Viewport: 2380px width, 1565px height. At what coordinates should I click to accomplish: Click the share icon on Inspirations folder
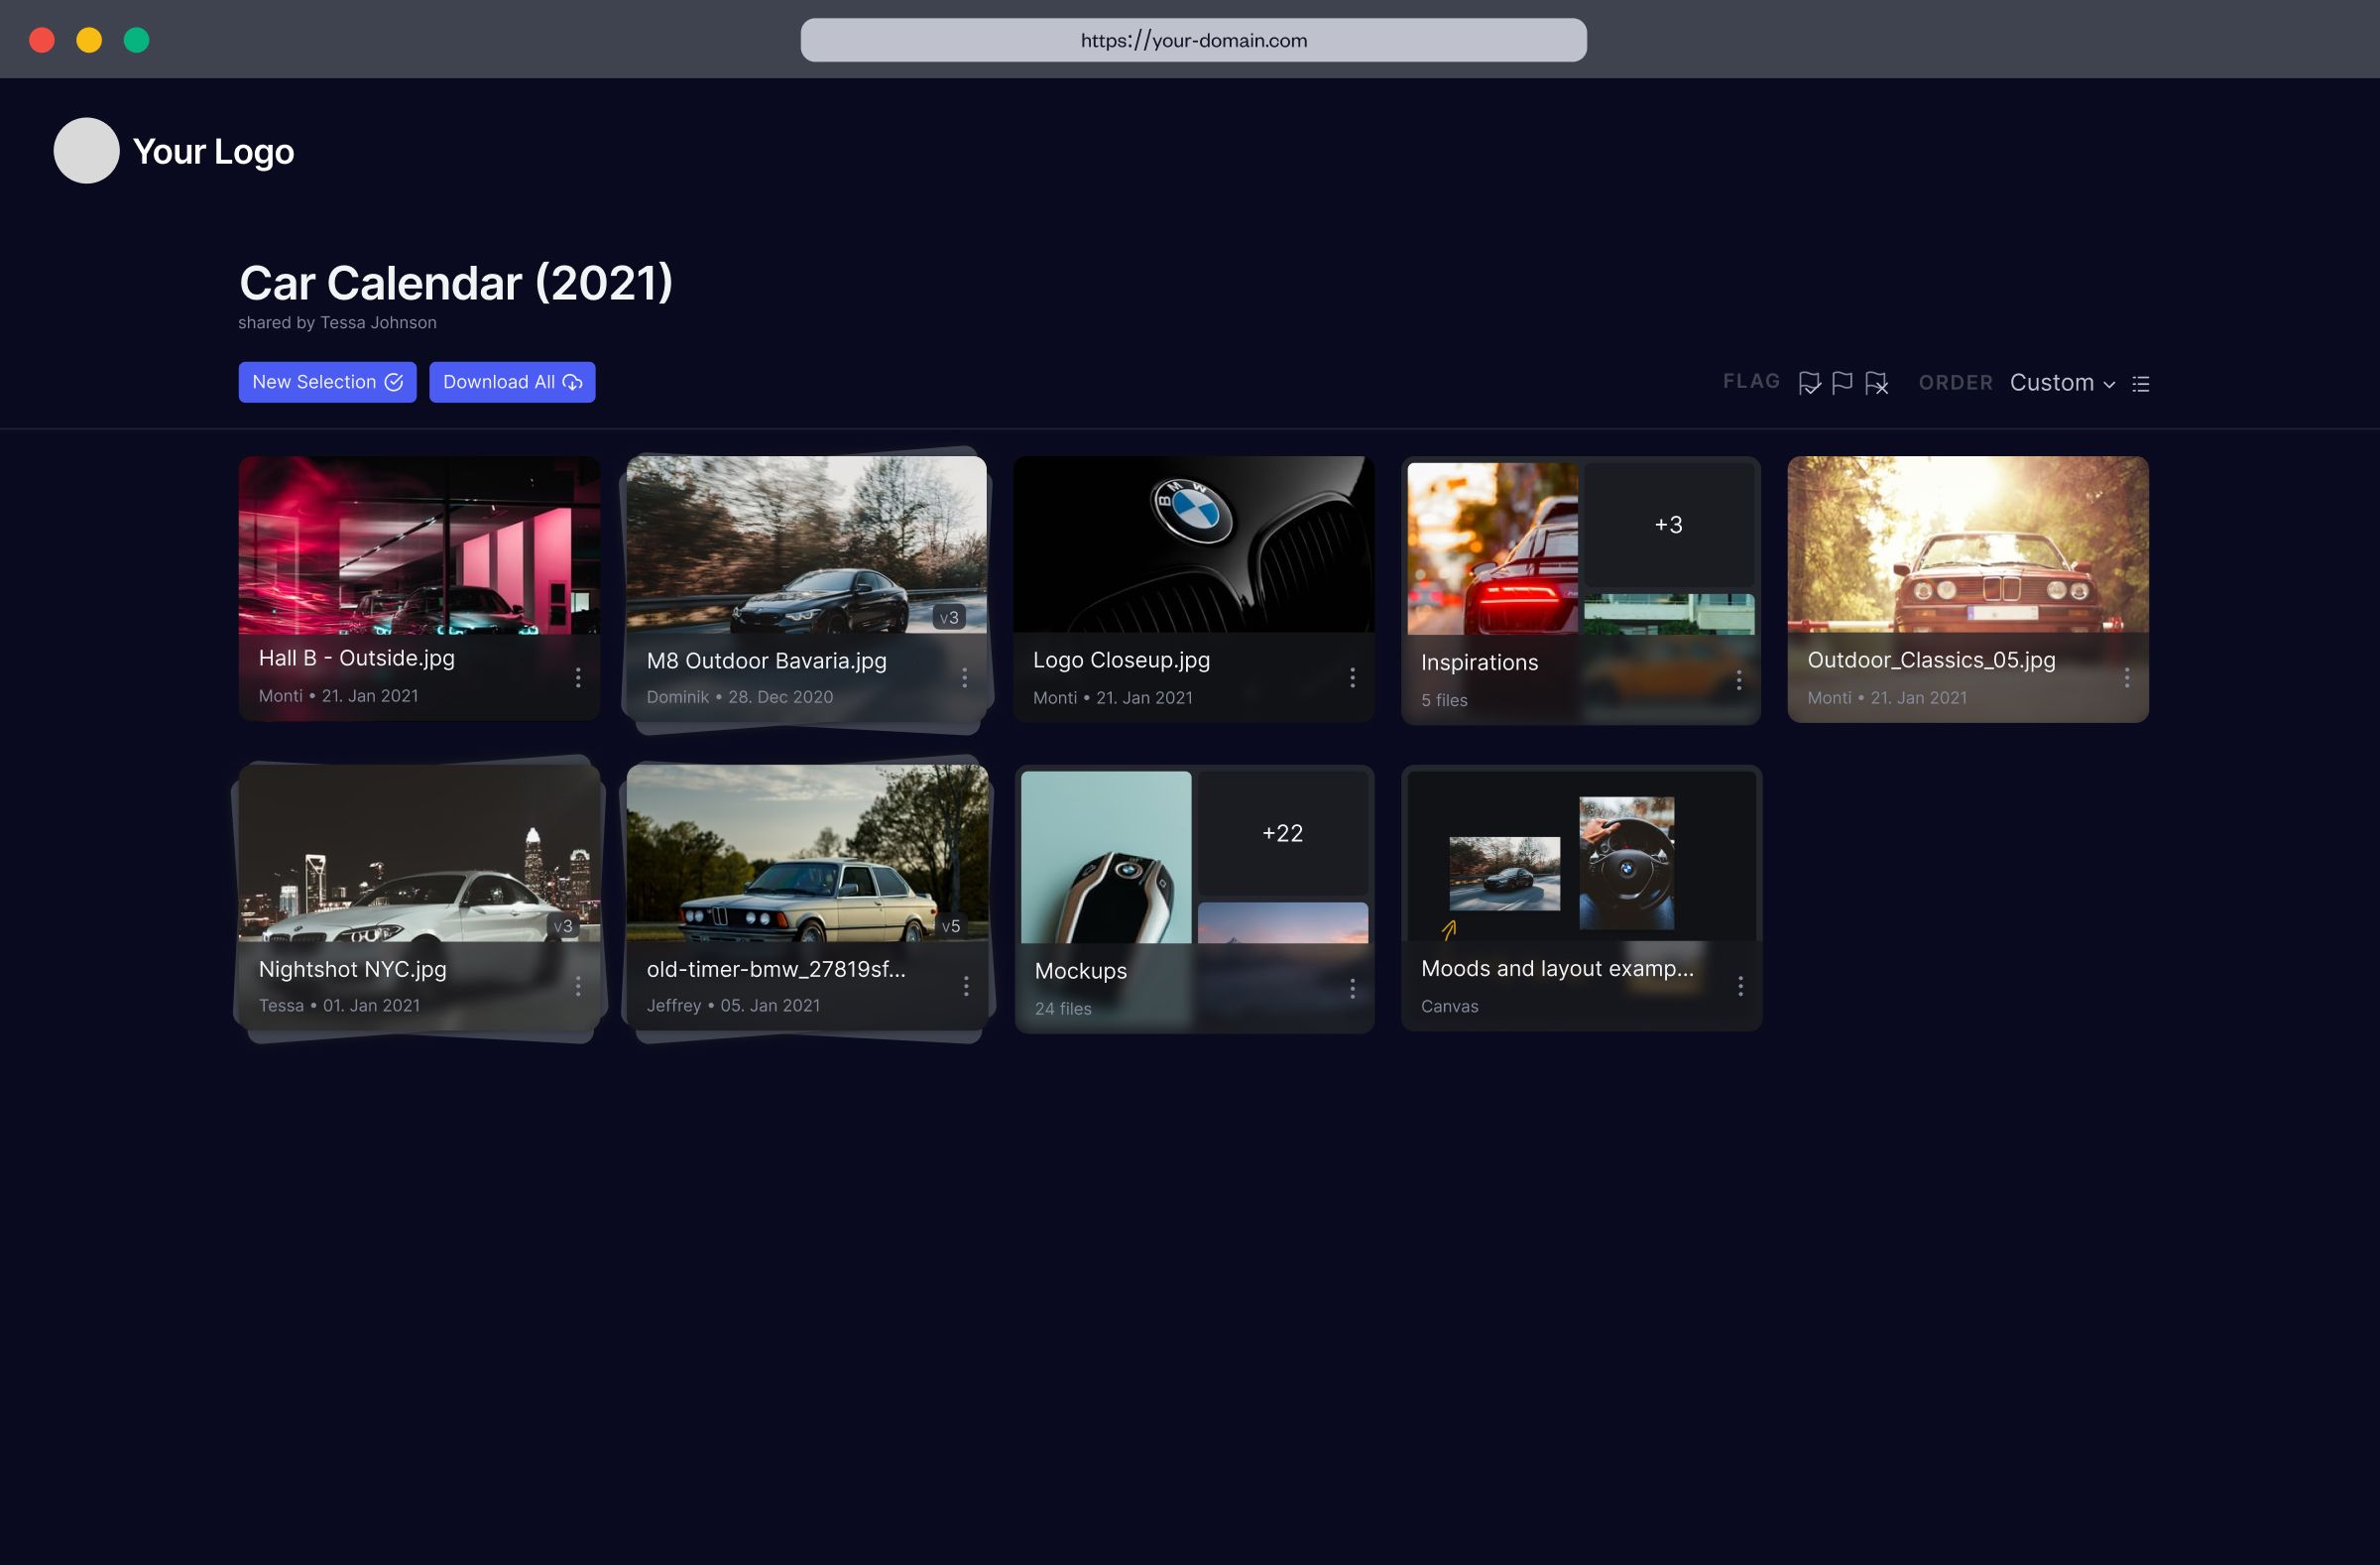pos(1741,679)
